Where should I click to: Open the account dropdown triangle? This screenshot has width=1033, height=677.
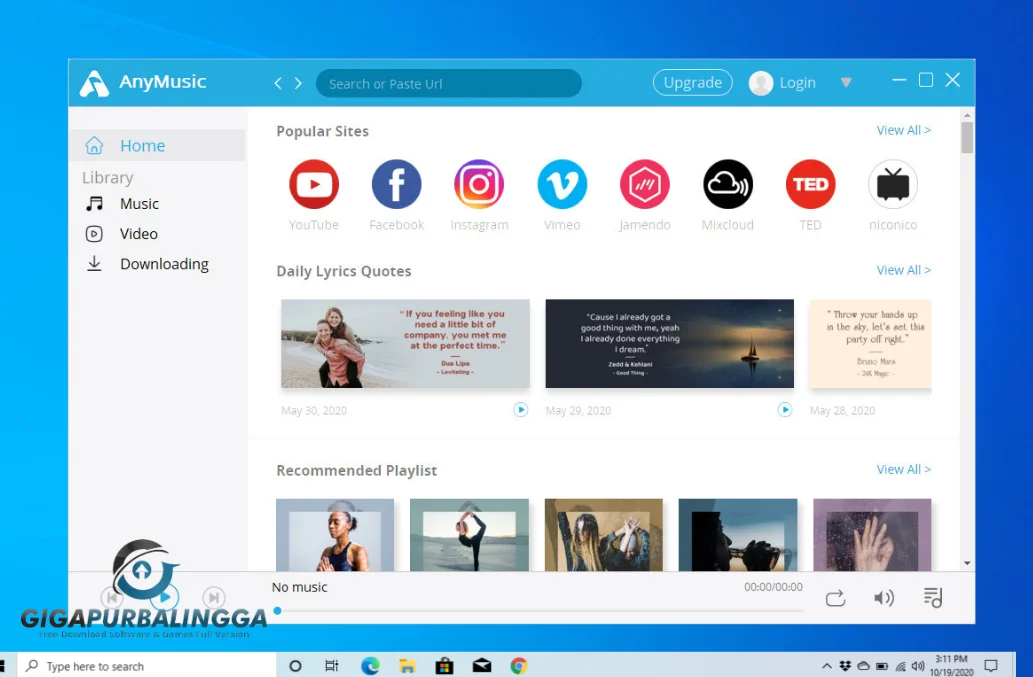[847, 82]
